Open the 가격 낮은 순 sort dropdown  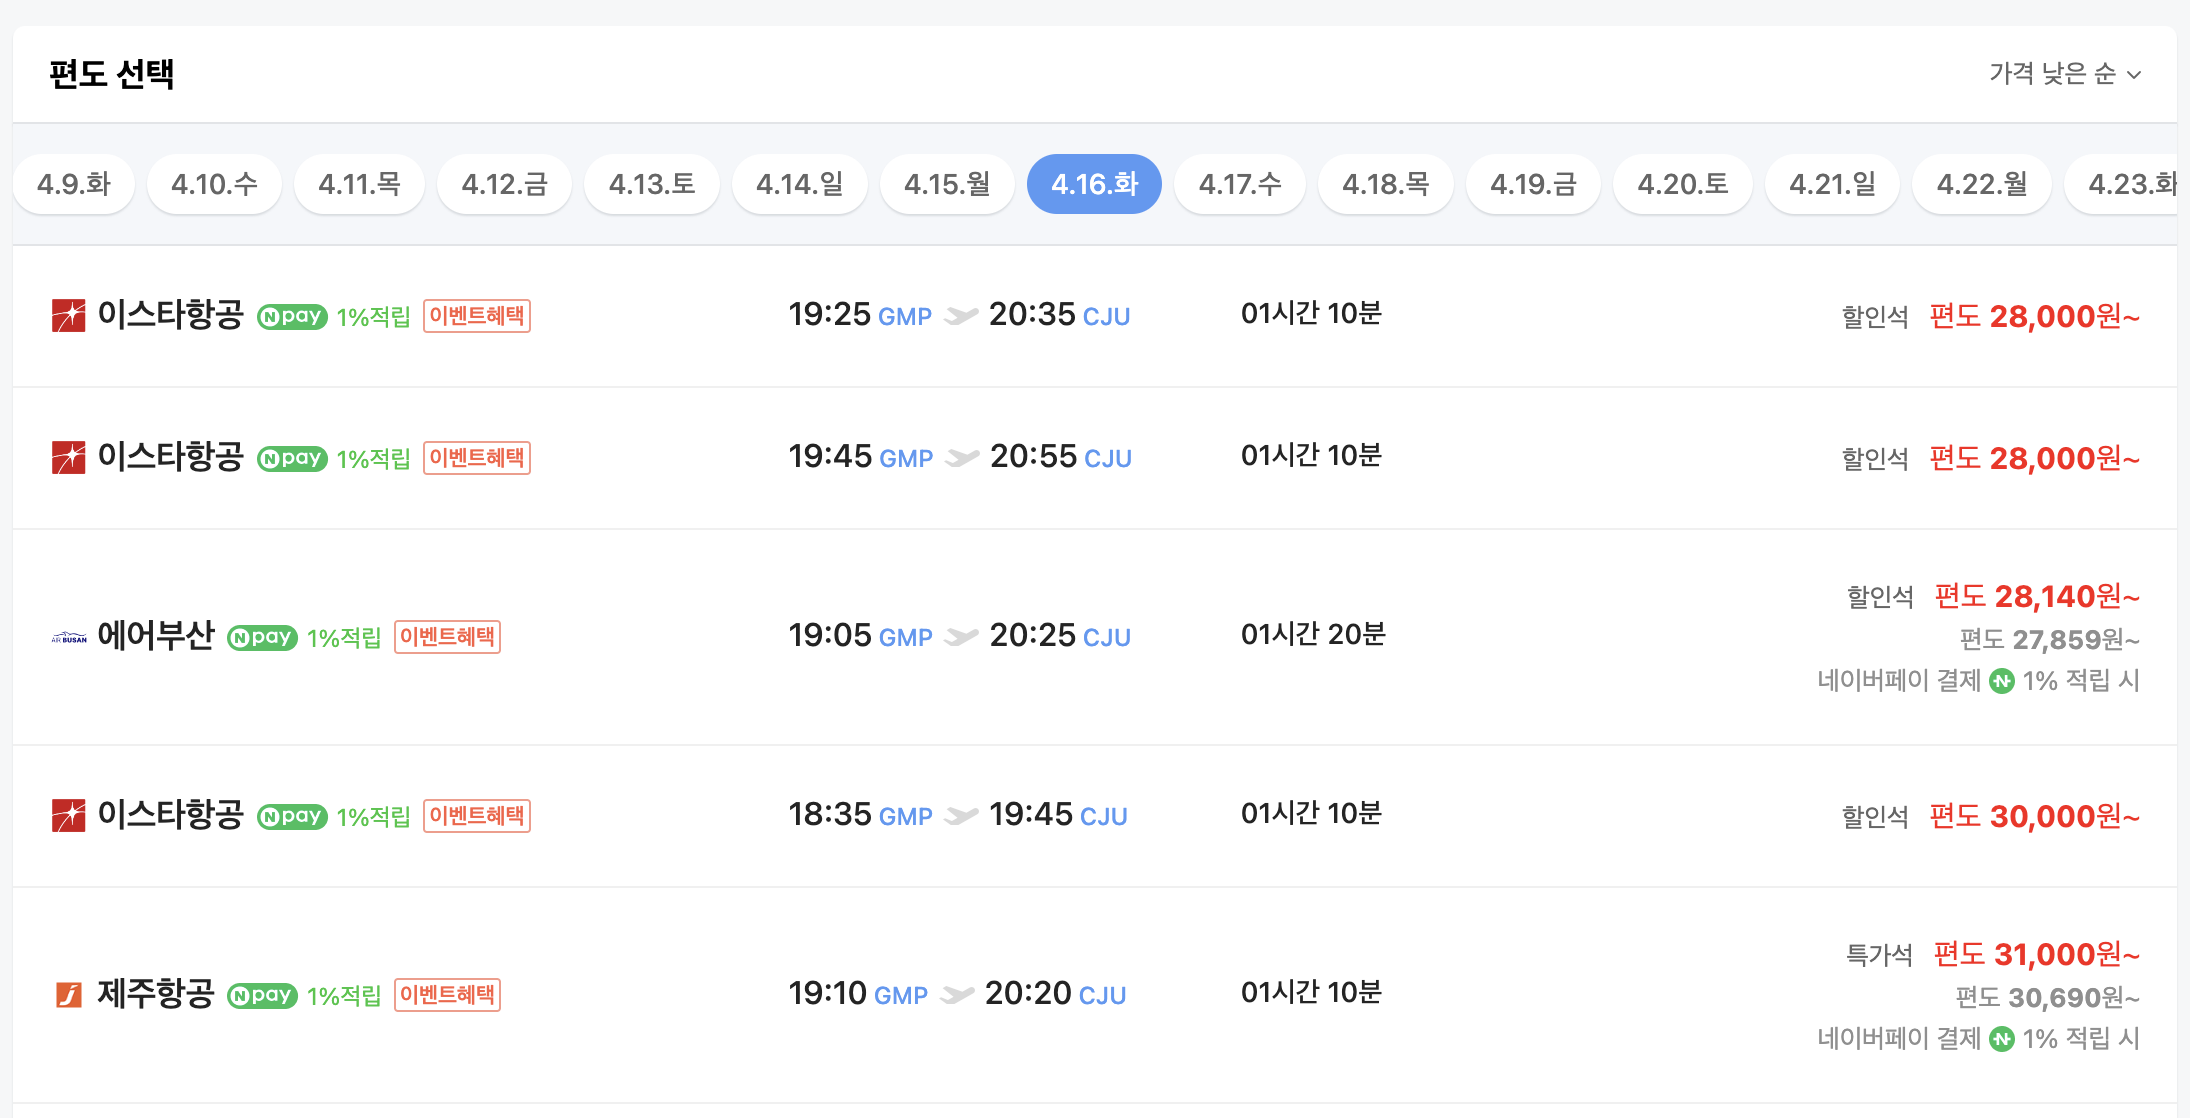[2052, 74]
